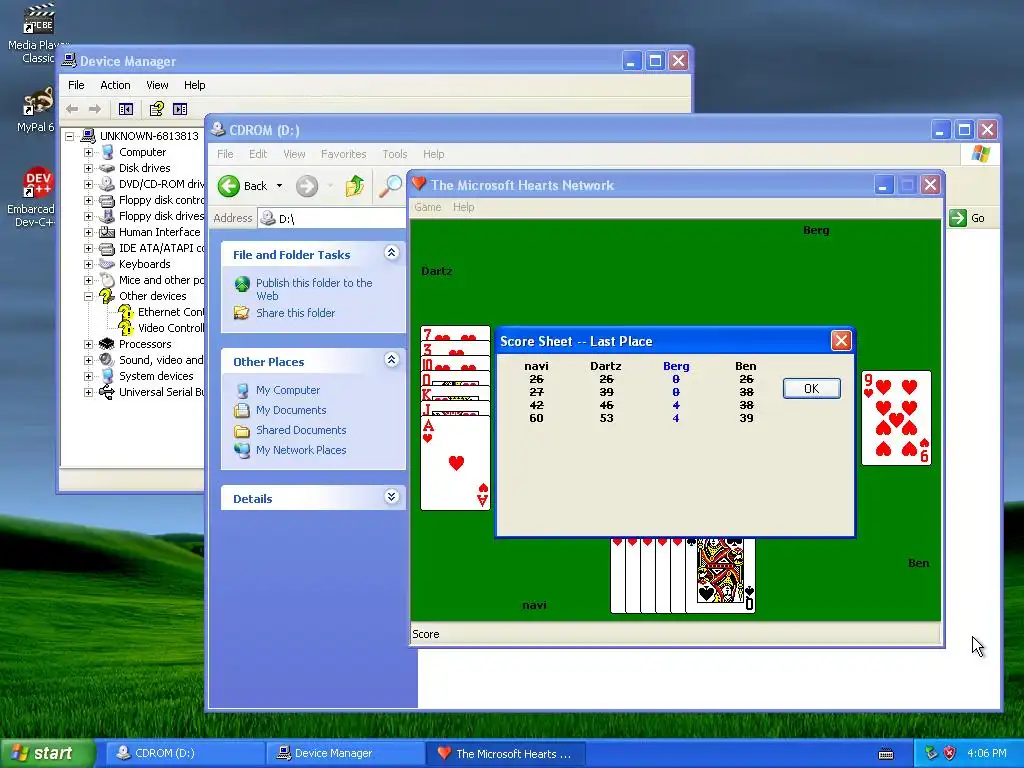The height and width of the screenshot is (768, 1024).
Task: Switch to Device Manager taskbar button
Action: tap(345, 753)
